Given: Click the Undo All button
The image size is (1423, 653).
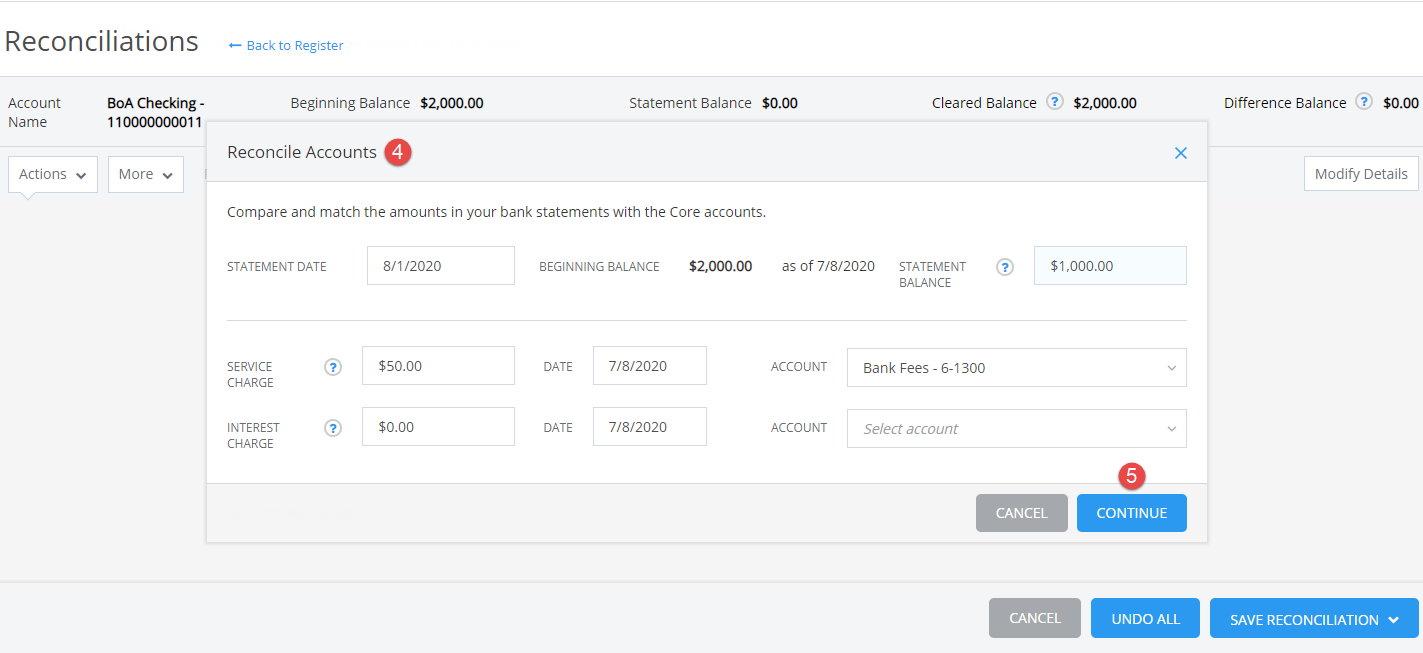Looking at the screenshot, I should [1146, 618].
